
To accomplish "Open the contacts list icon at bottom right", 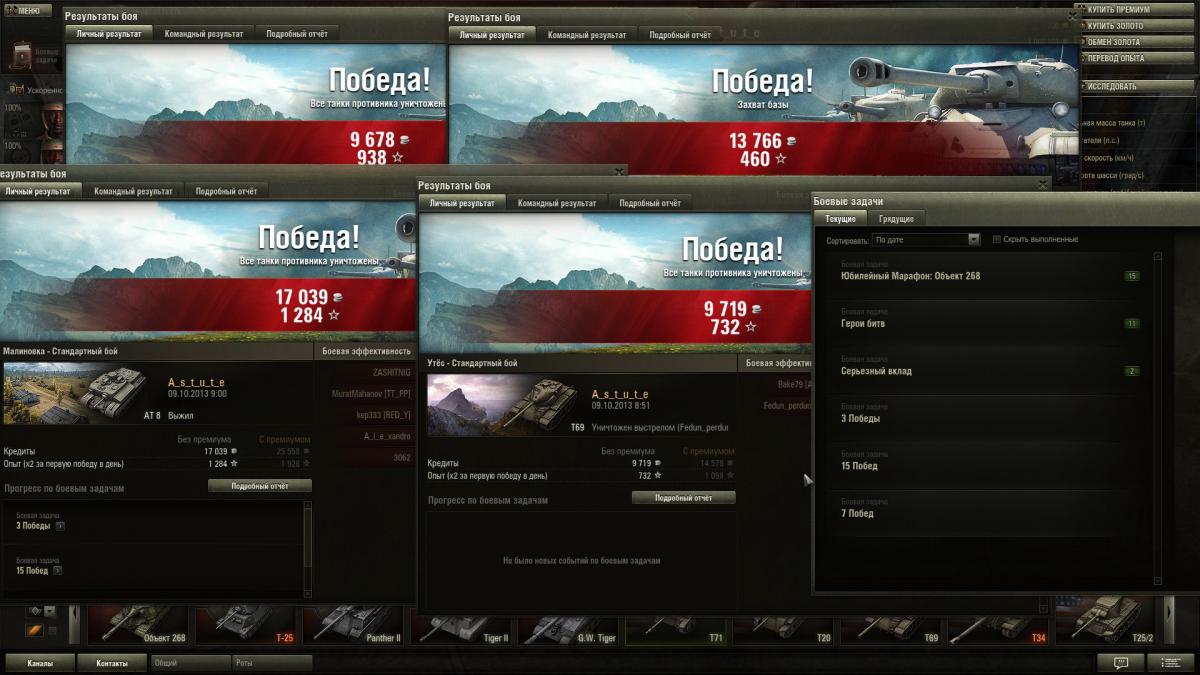I will (x=1170, y=662).
